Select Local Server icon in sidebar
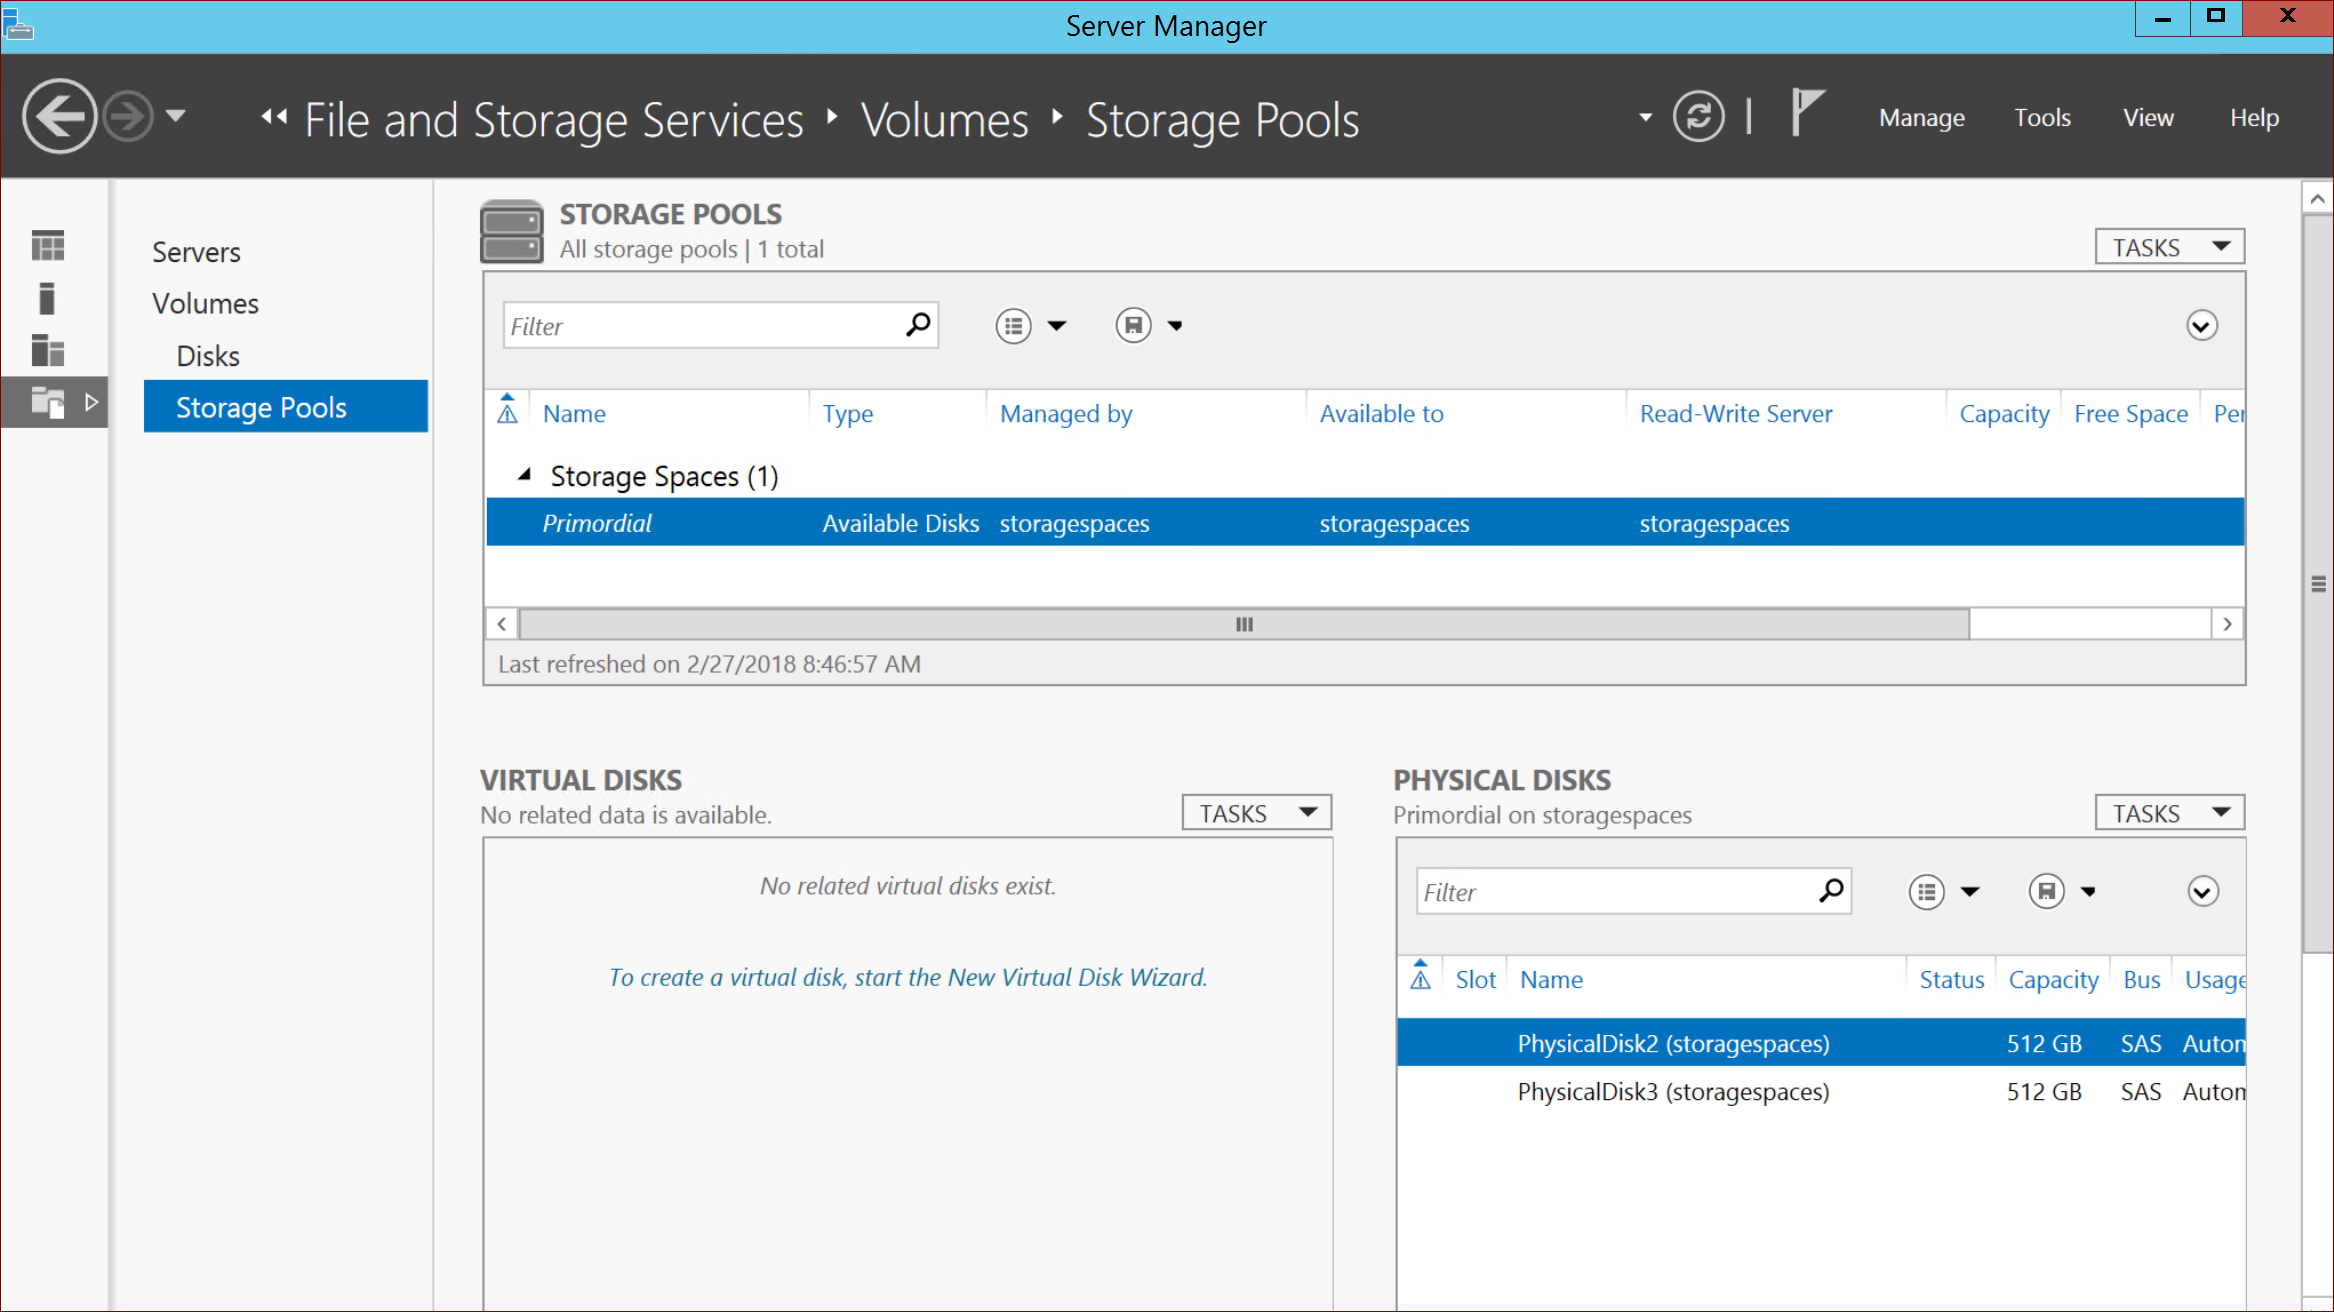The height and width of the screenshot is (1312, 2334). click(x=47, y=298)
